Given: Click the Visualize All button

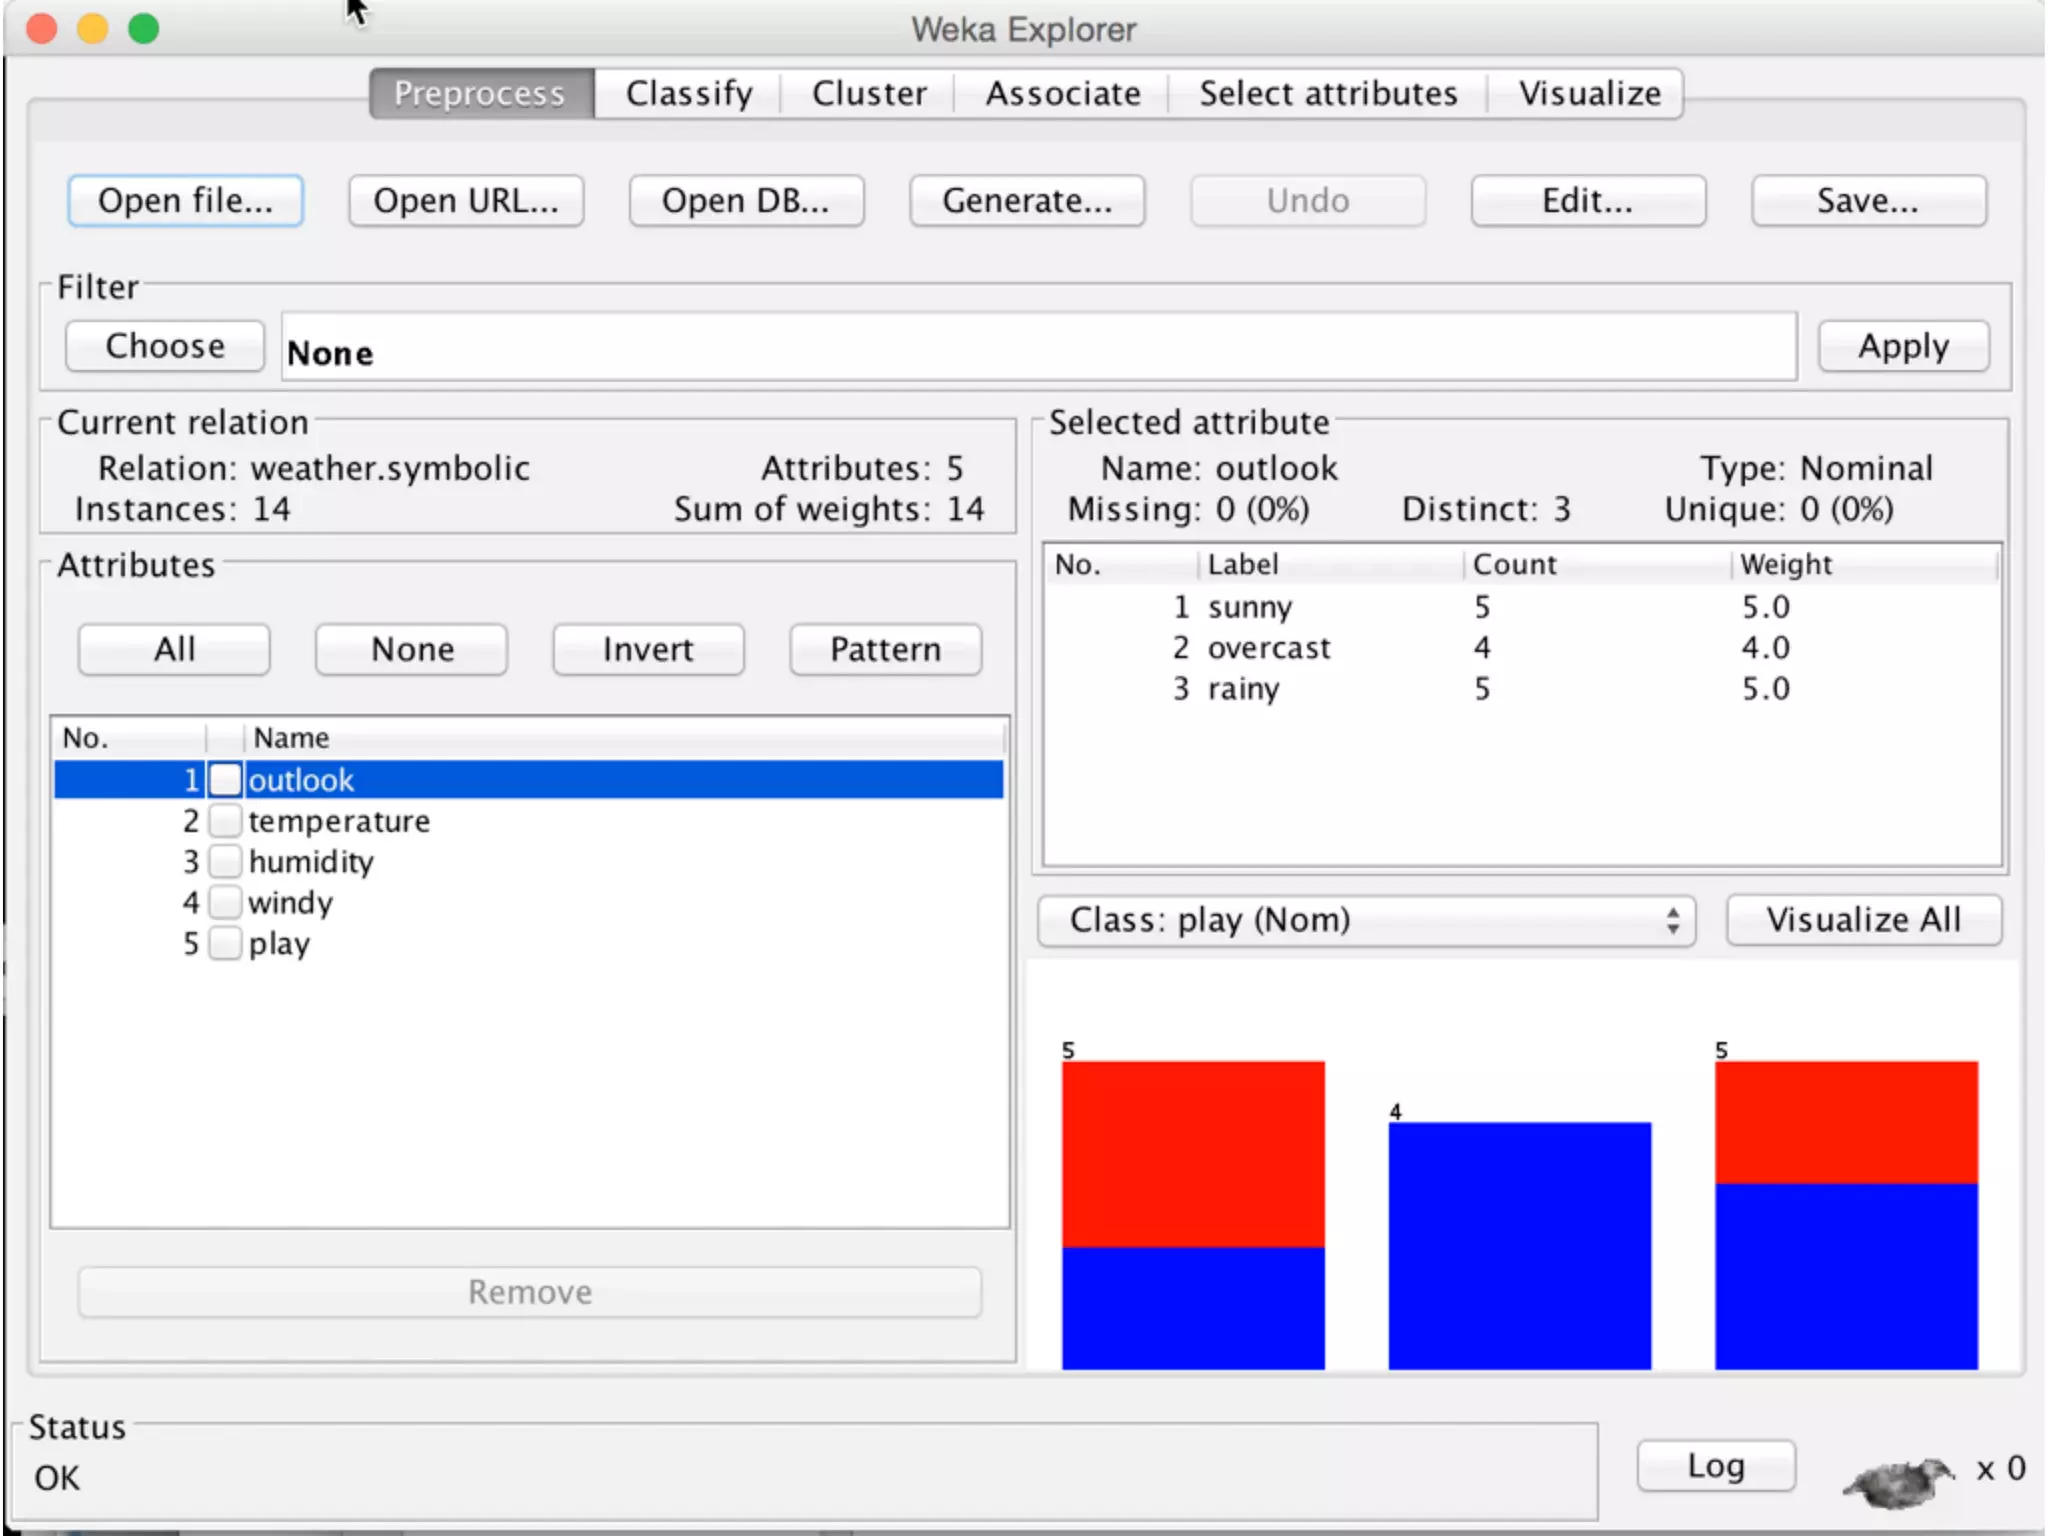Looking at the screenshot, I should 1862,920.
